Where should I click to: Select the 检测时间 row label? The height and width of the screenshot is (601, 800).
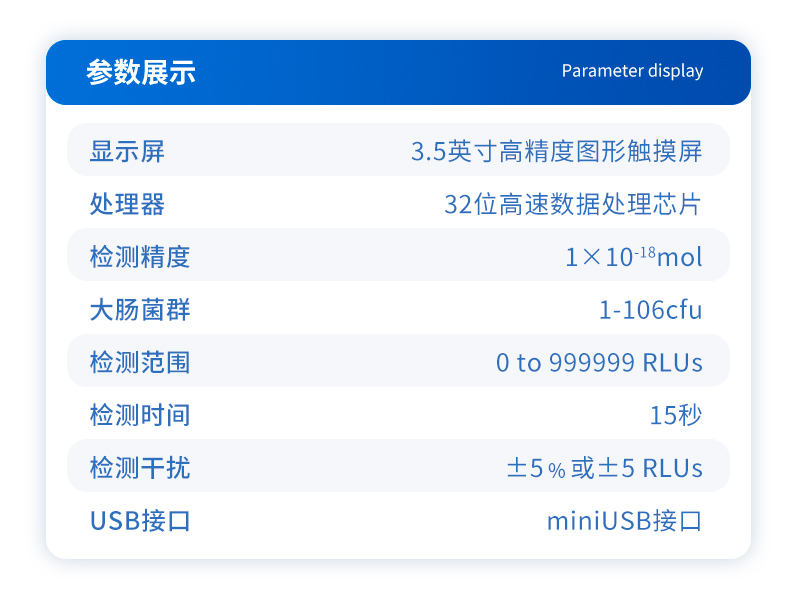pos(140,415)
